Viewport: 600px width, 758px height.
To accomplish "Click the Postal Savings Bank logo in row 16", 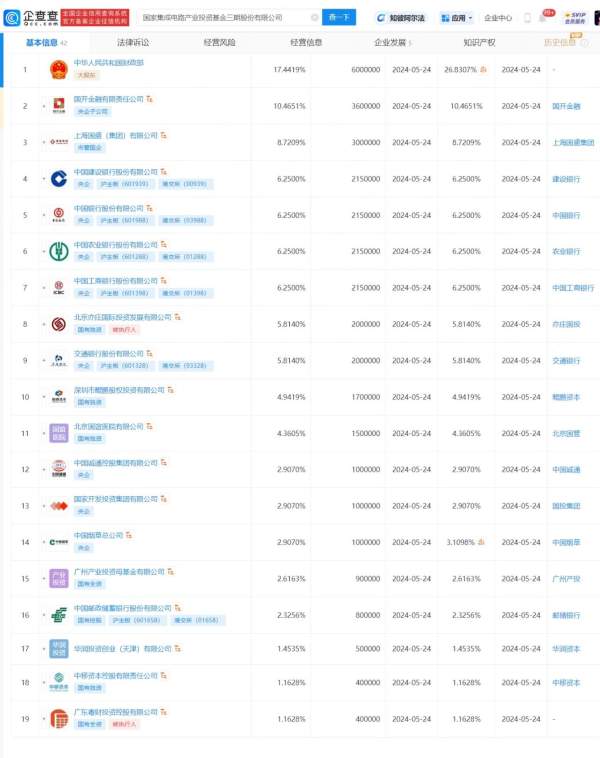I will (x=59, y=615).
